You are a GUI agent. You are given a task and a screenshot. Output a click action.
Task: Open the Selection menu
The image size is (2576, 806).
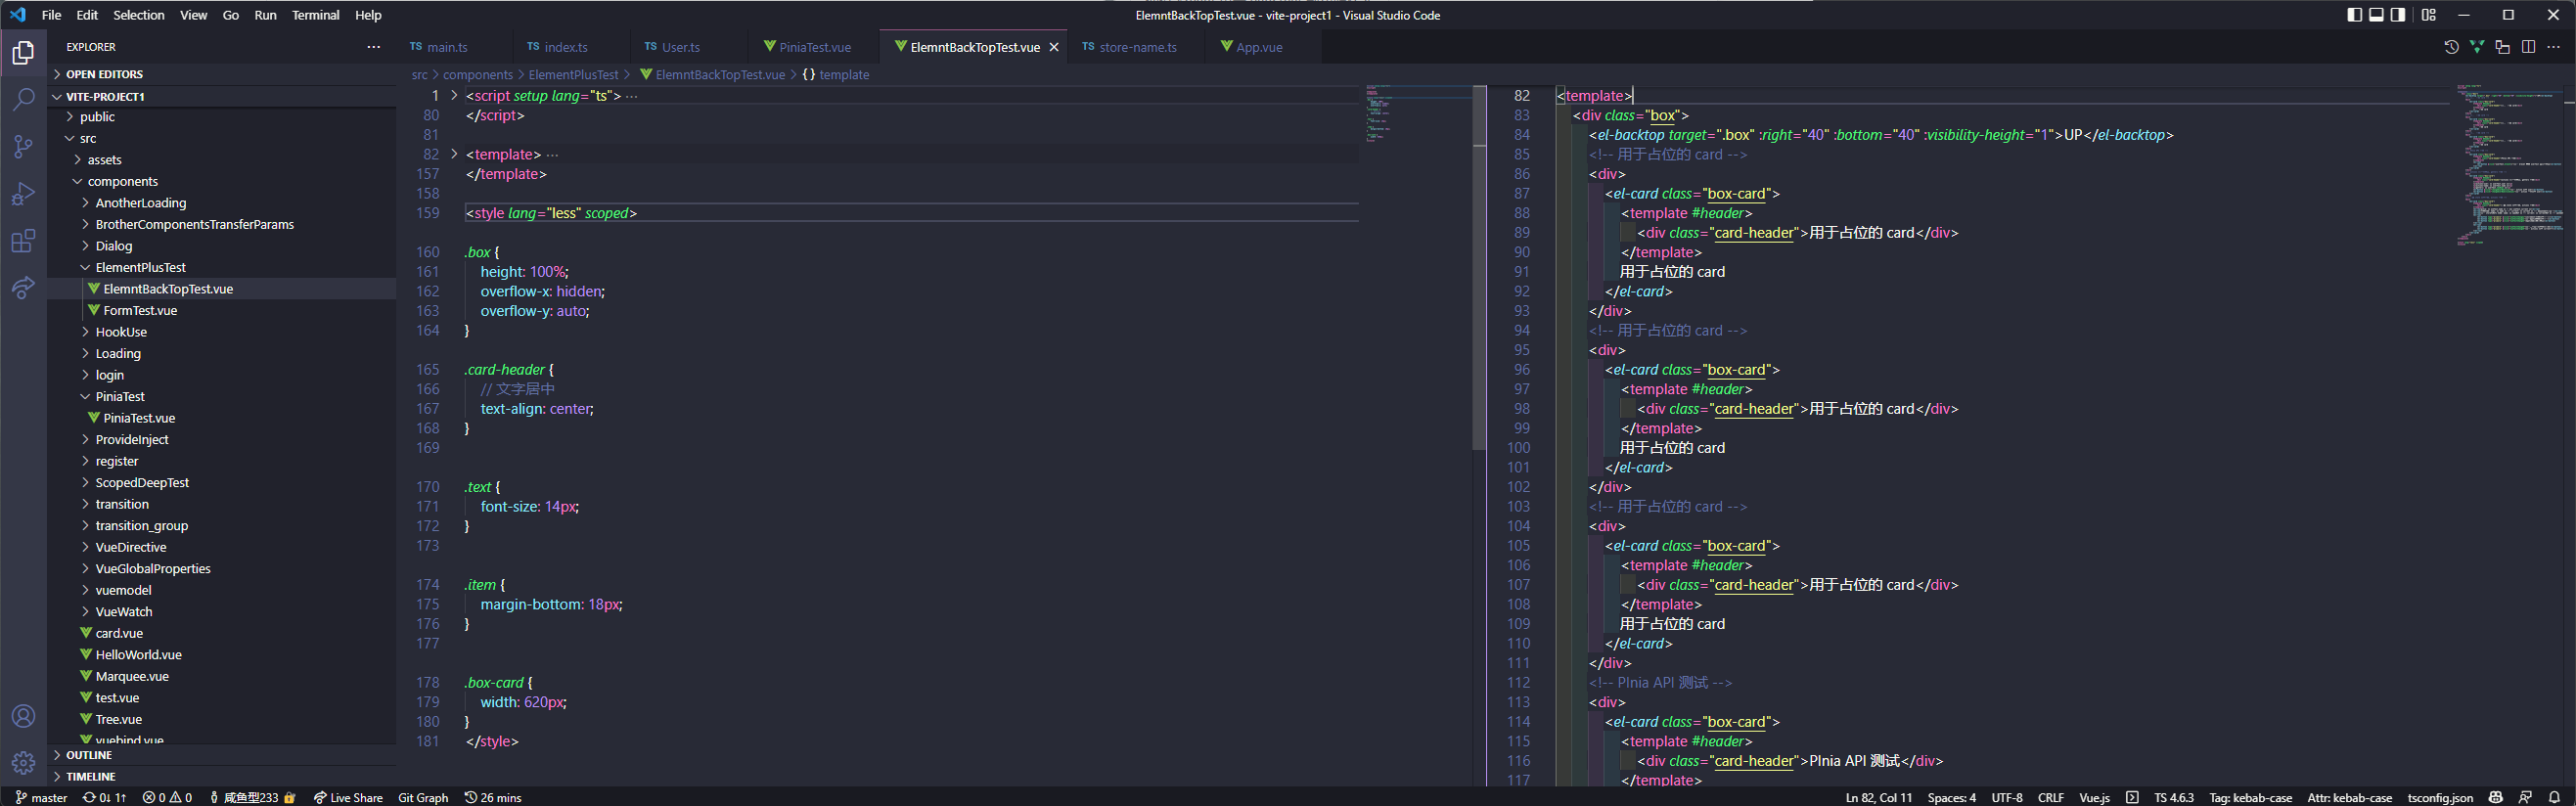pyautogui.click(x=139, y=15)
